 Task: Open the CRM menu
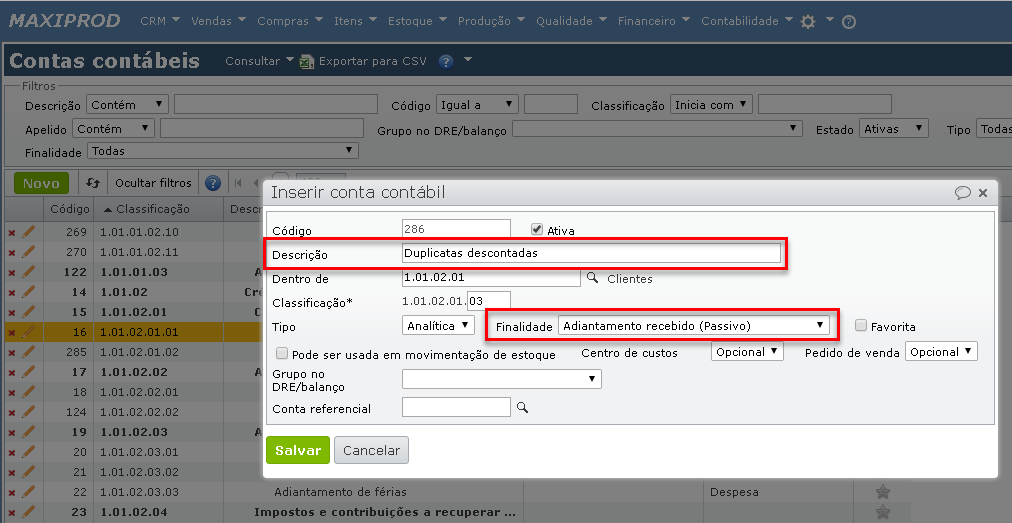160,21
